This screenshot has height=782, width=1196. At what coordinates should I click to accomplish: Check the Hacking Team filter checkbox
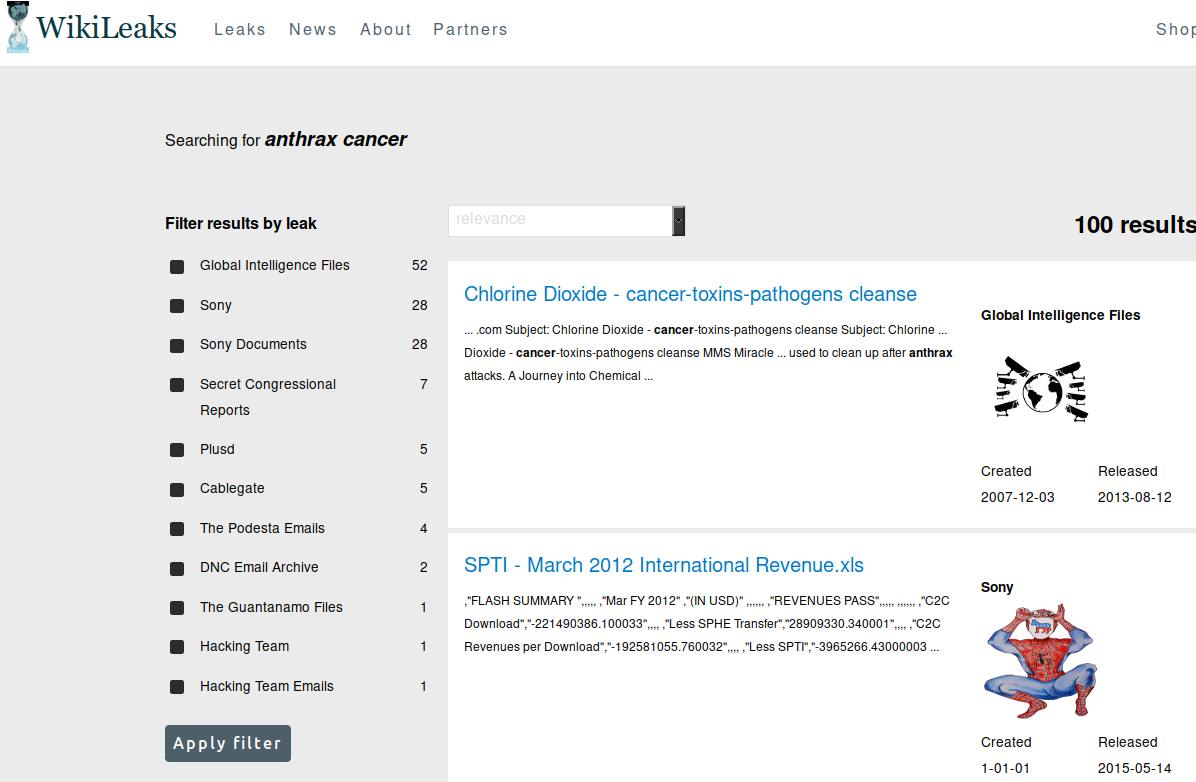pyautogui.click(x=177, y=647)
